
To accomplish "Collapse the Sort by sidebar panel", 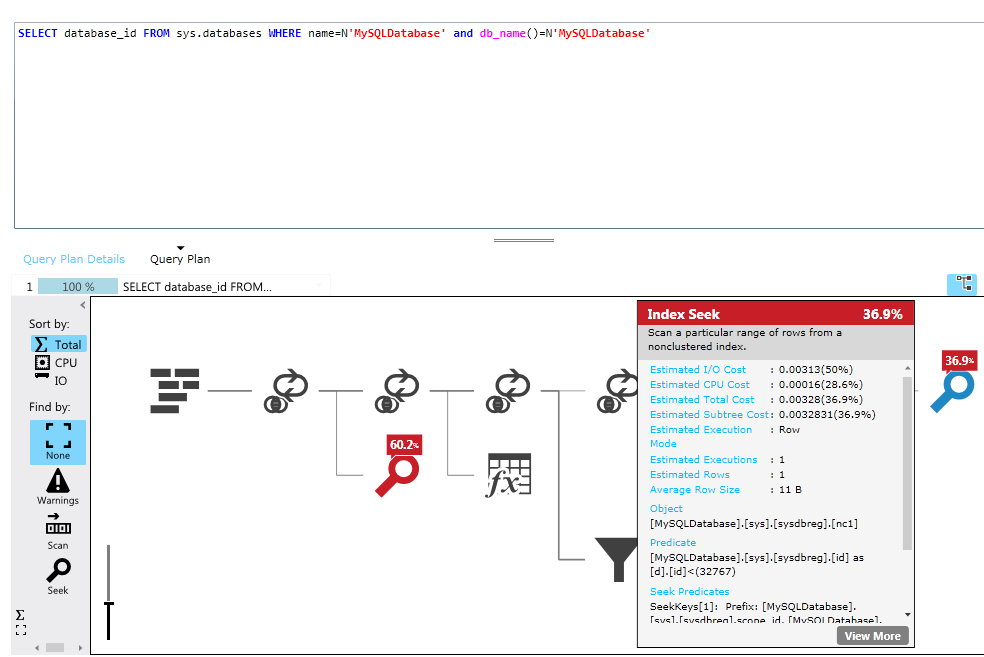I will (83, 306).
